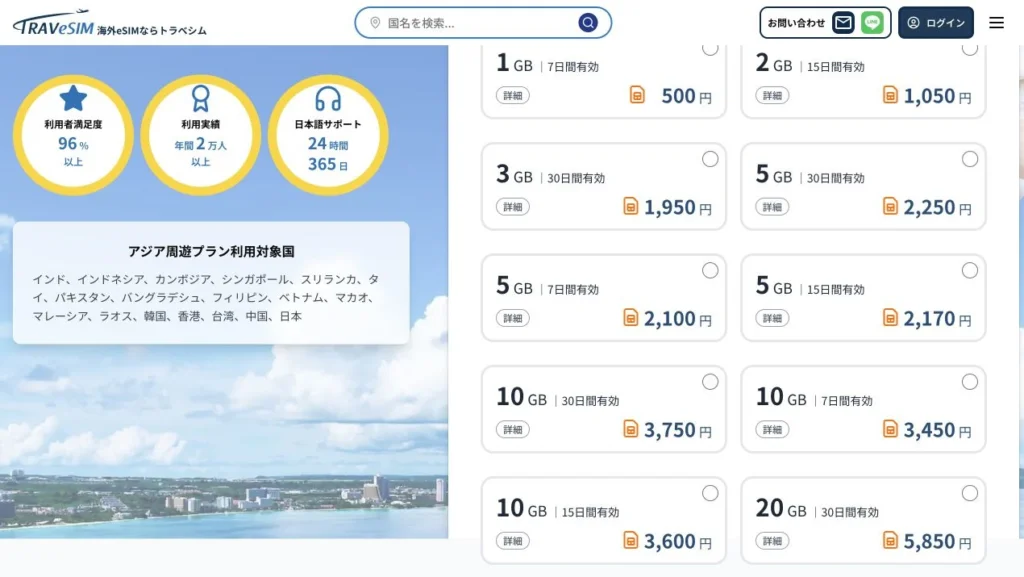The height and width of the screenshot is (577, 1024).
Task: Click the 3,750円 price text
Action: 678,430
